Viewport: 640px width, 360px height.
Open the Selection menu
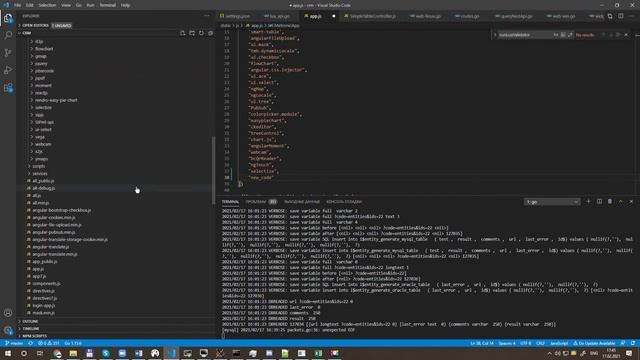(x=47, y=5)
